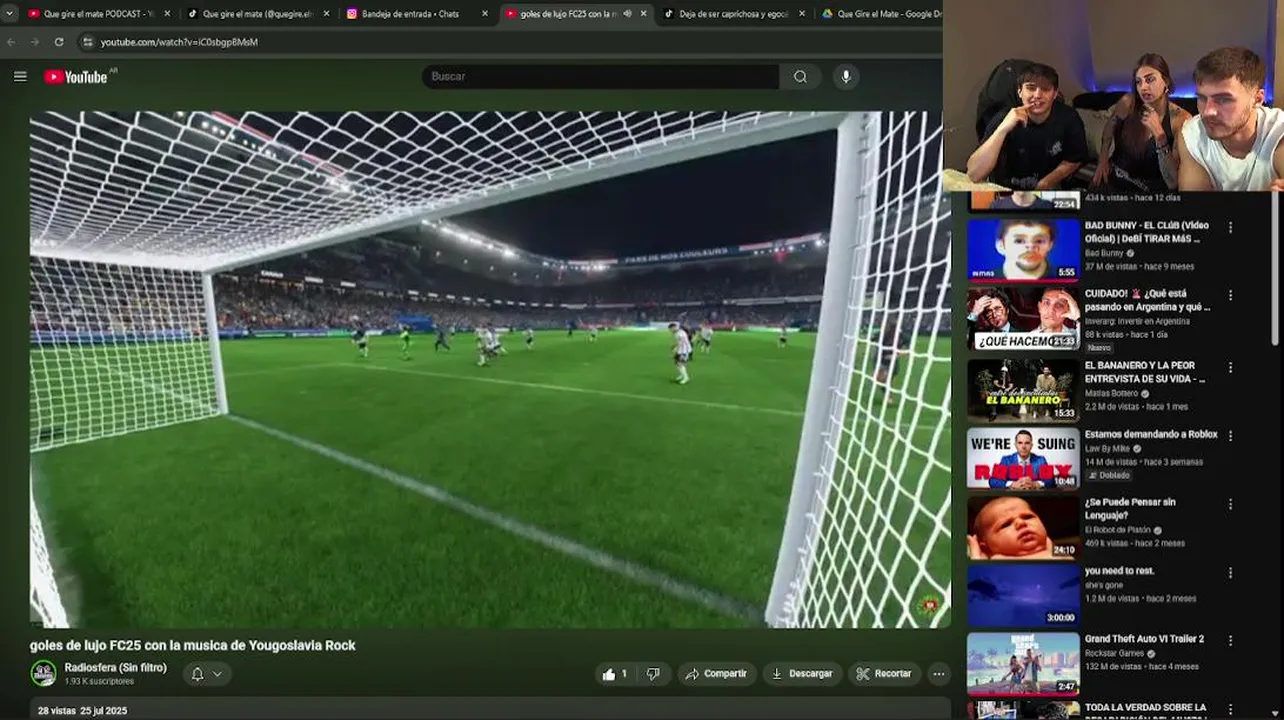Screen dimensions: 1284x720
Task: Open the BAD BUNNY - EL CLúB video thumbnail
Action: (x=1023, y=249)
